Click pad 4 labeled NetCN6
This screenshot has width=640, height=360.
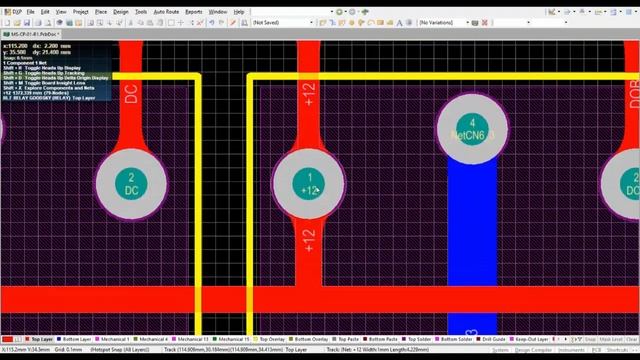click(x=472, y=129)
